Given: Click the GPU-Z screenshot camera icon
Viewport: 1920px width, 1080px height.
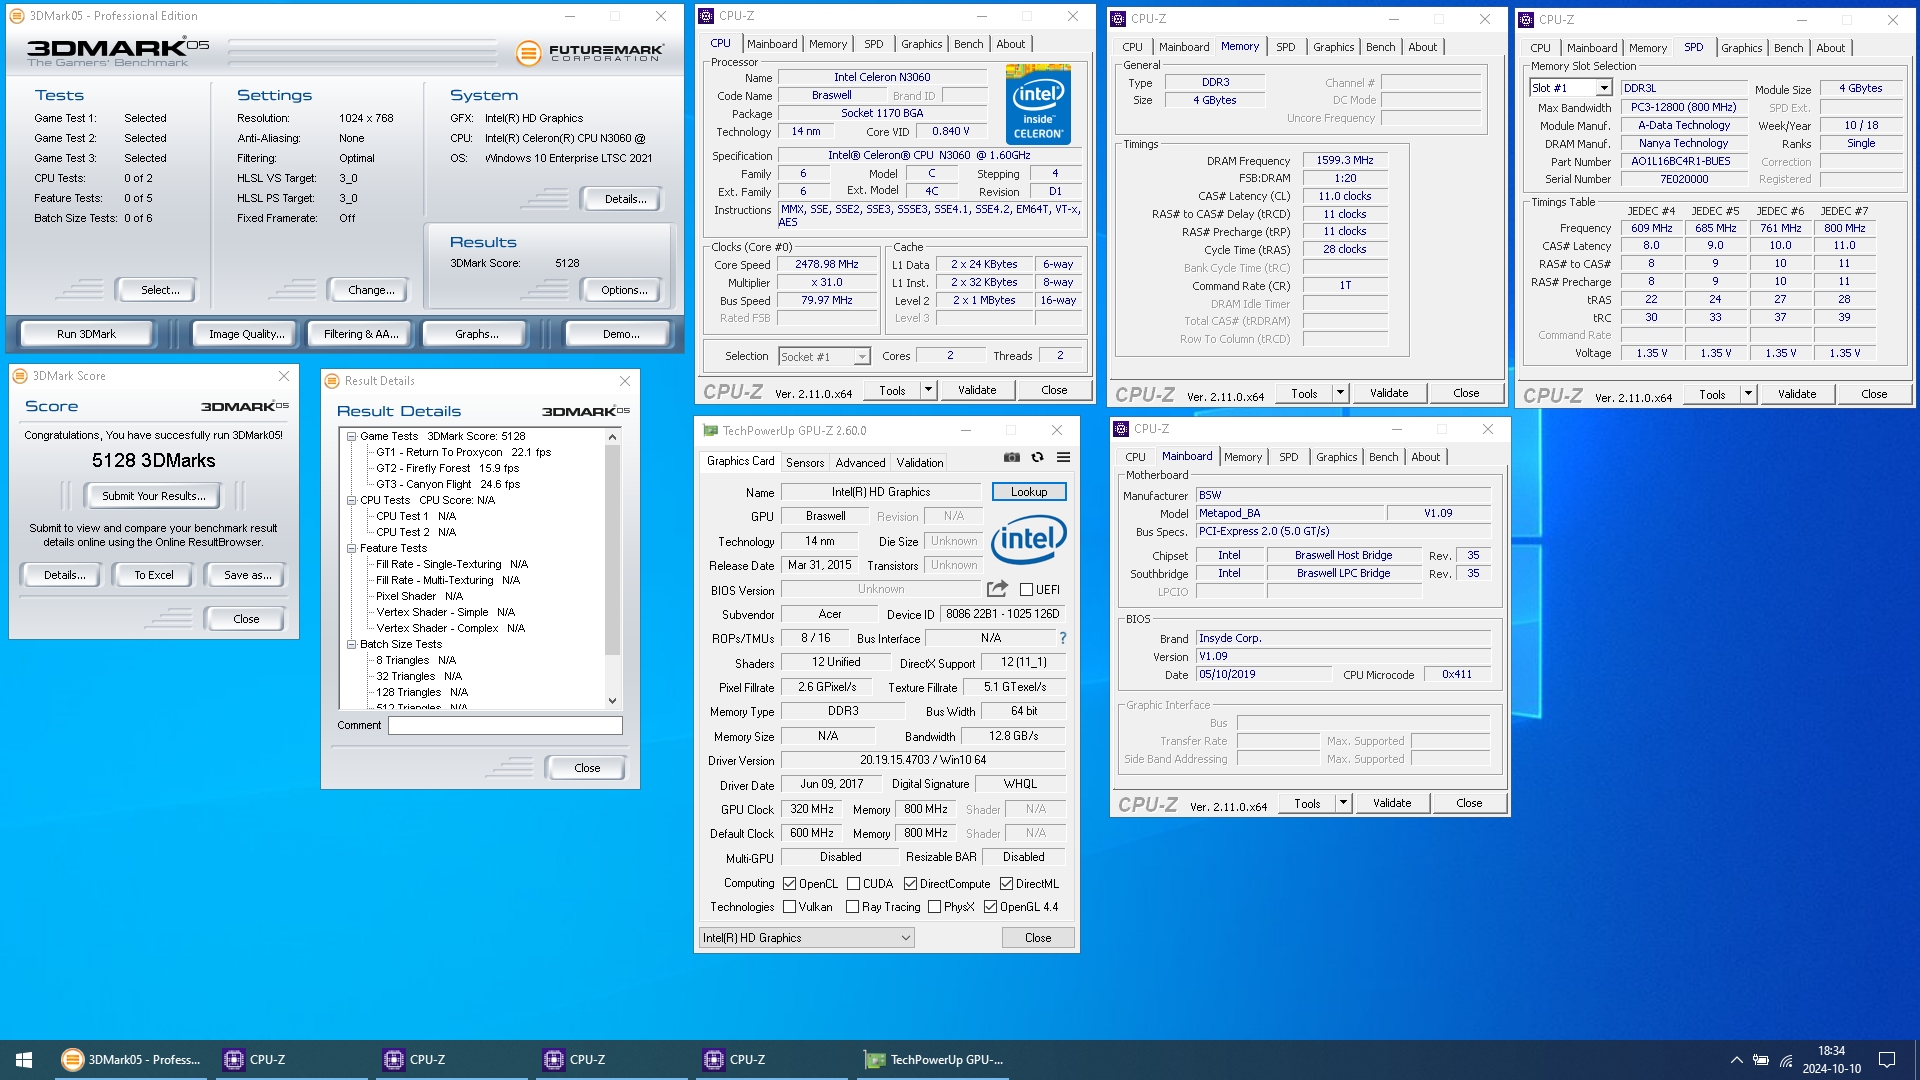Looking at the screenshot, I should (x=1012, y=457).
